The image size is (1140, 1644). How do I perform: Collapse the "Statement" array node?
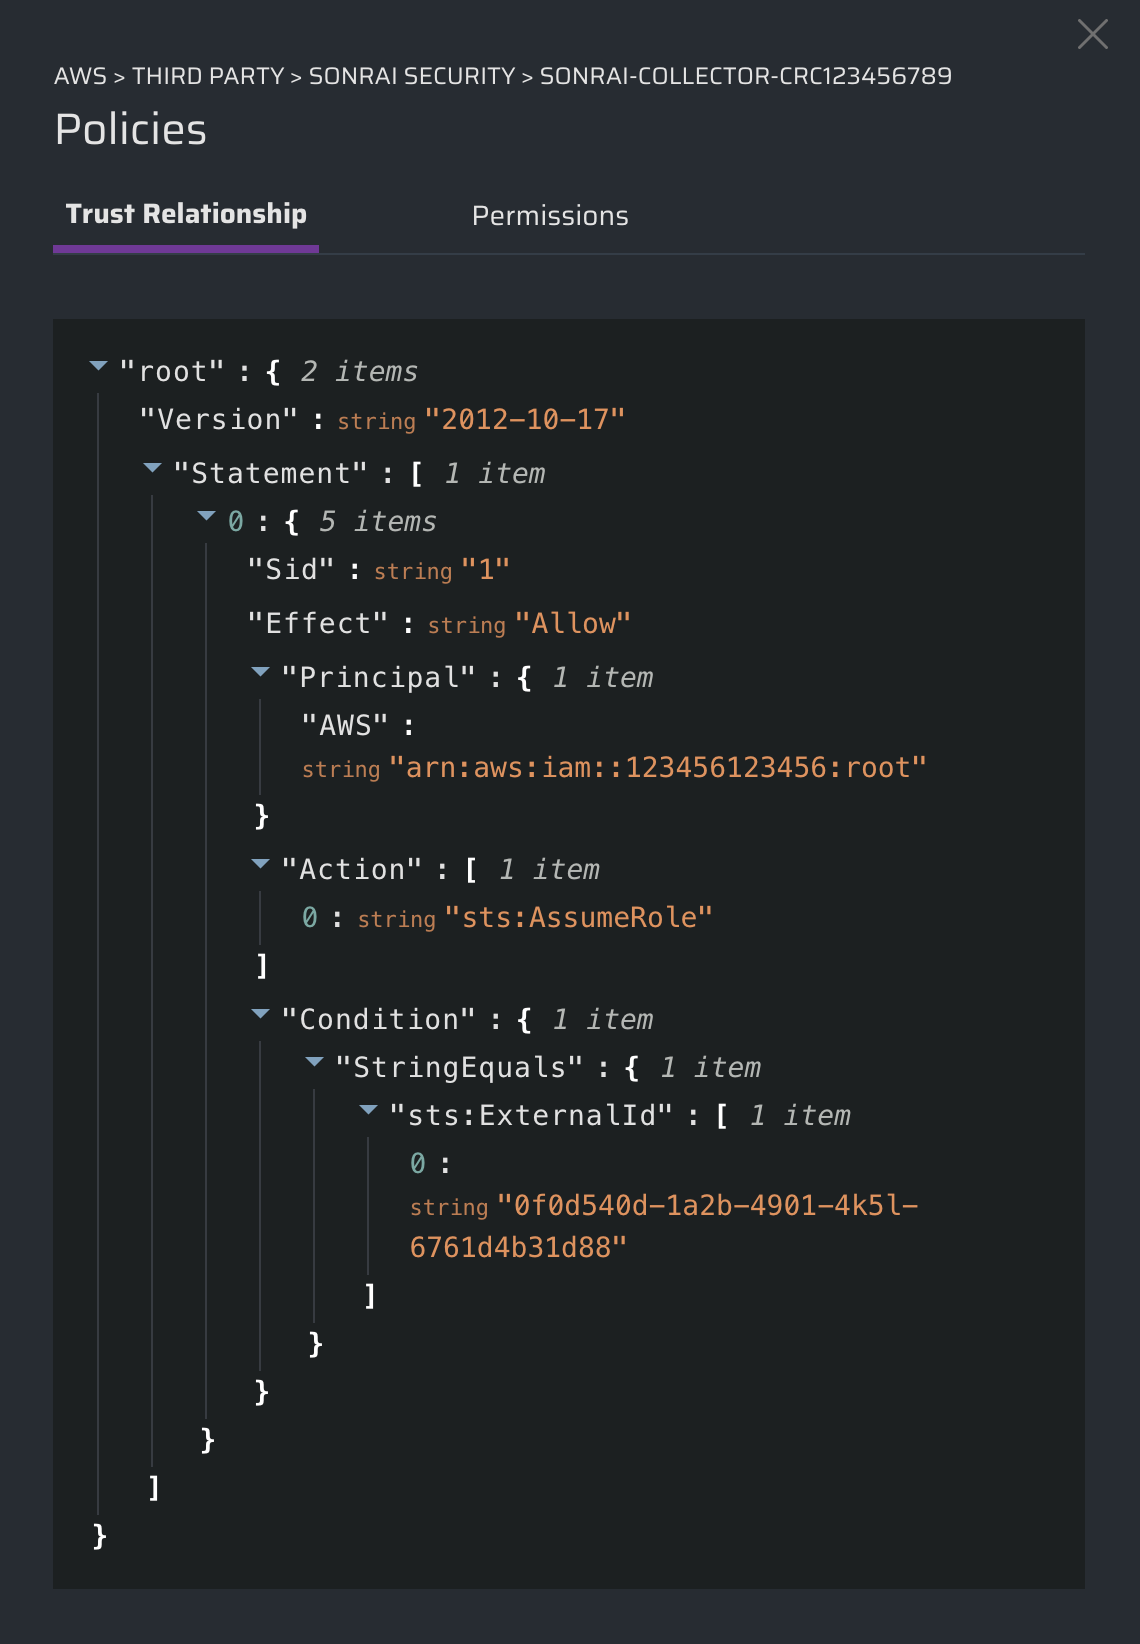[152, 468]
